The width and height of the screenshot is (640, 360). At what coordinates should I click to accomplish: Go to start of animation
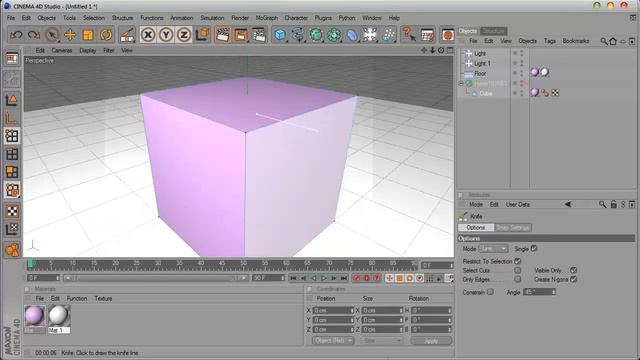click(293, 278)
